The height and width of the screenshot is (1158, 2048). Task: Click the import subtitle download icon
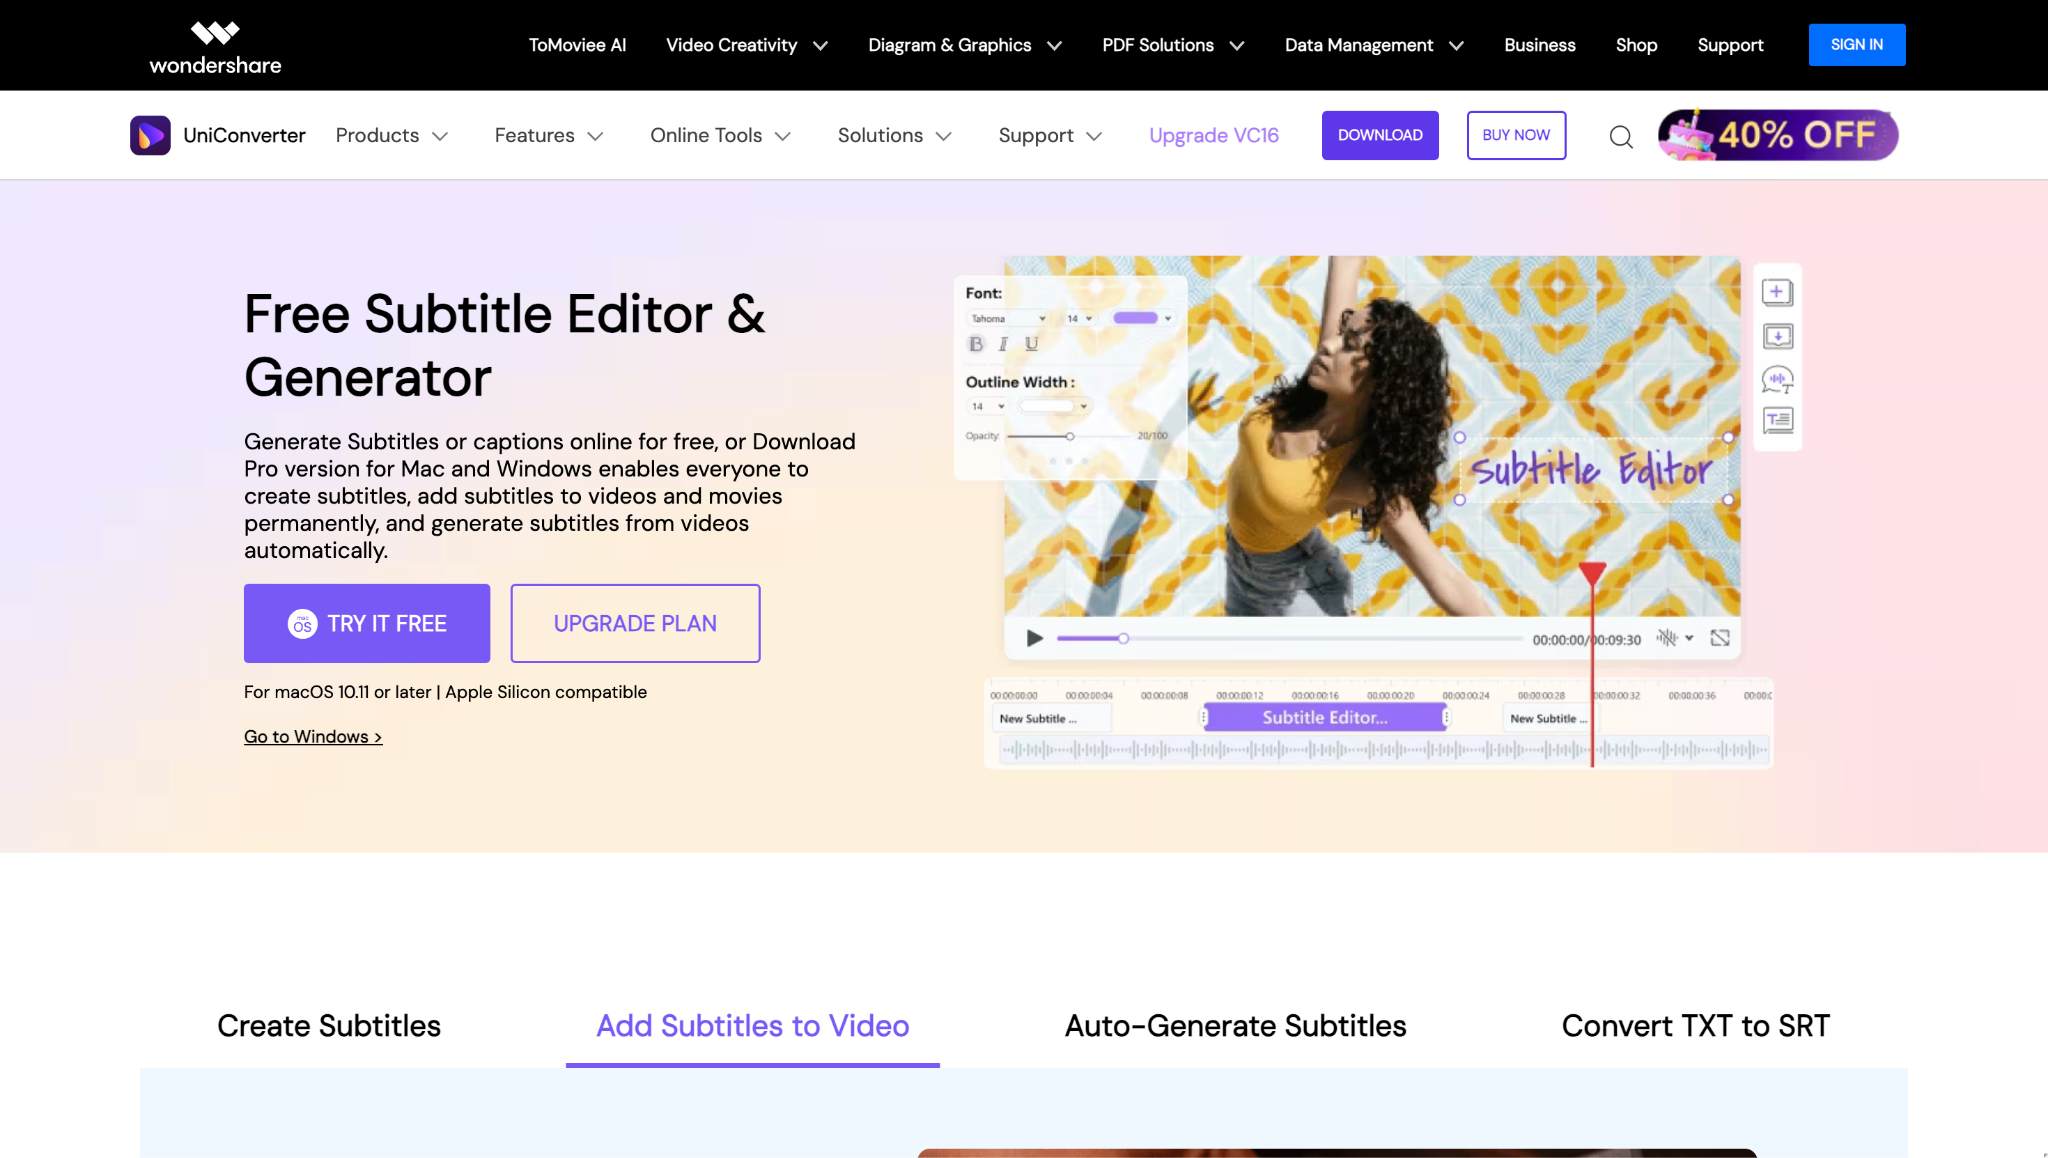click(1777, 336)
